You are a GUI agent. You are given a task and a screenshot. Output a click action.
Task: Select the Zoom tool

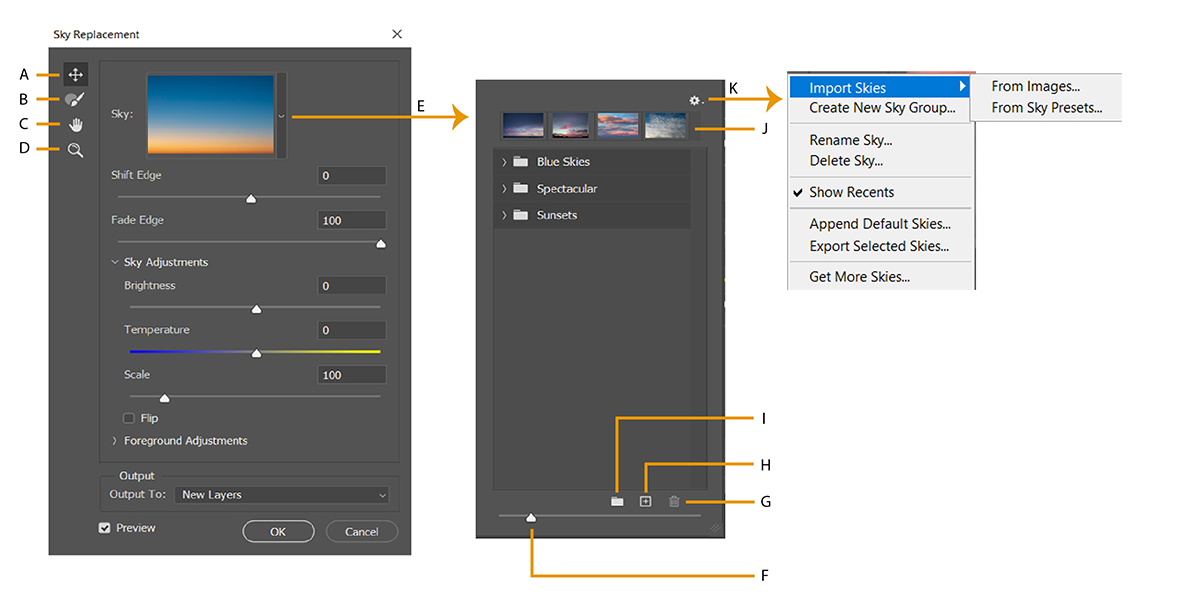pos(75,149)
